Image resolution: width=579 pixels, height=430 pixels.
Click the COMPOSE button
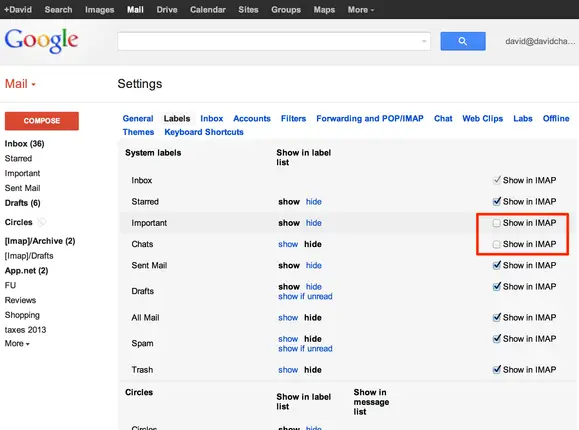(42, 121)
